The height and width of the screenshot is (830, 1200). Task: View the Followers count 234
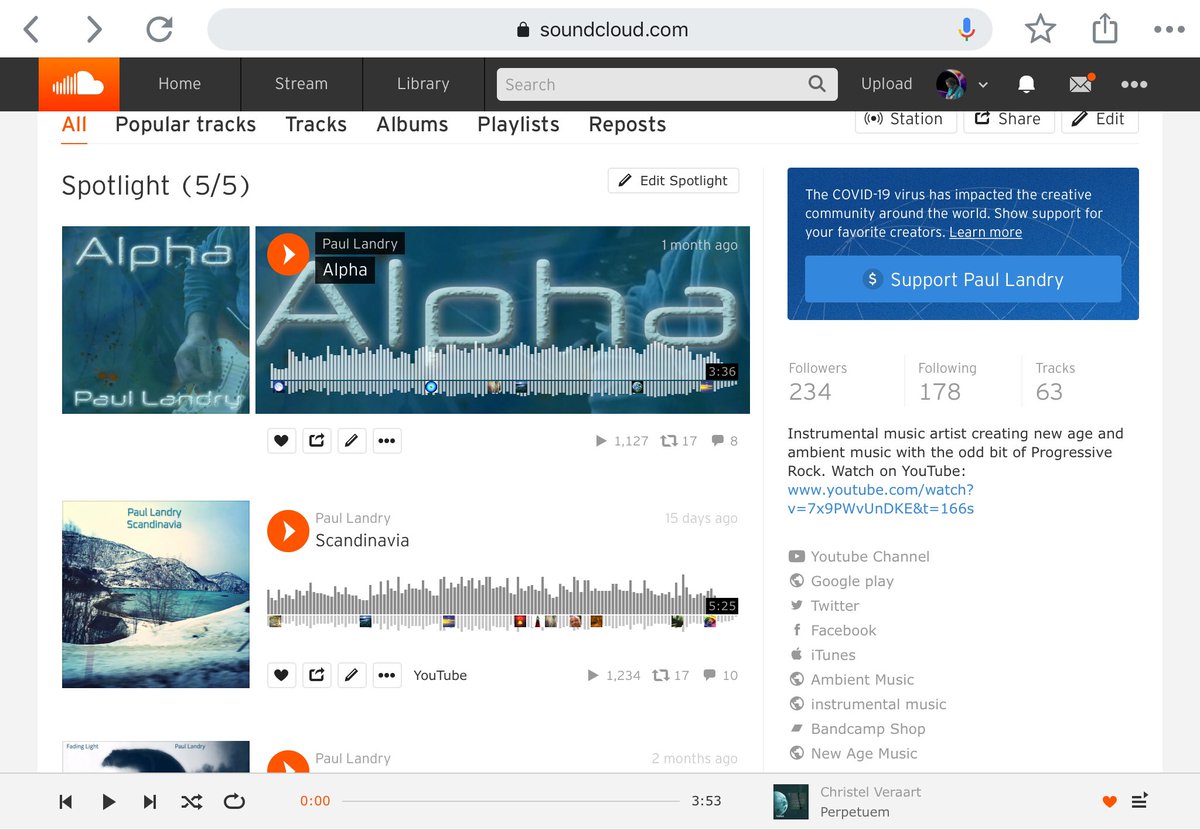coord(810,392)
